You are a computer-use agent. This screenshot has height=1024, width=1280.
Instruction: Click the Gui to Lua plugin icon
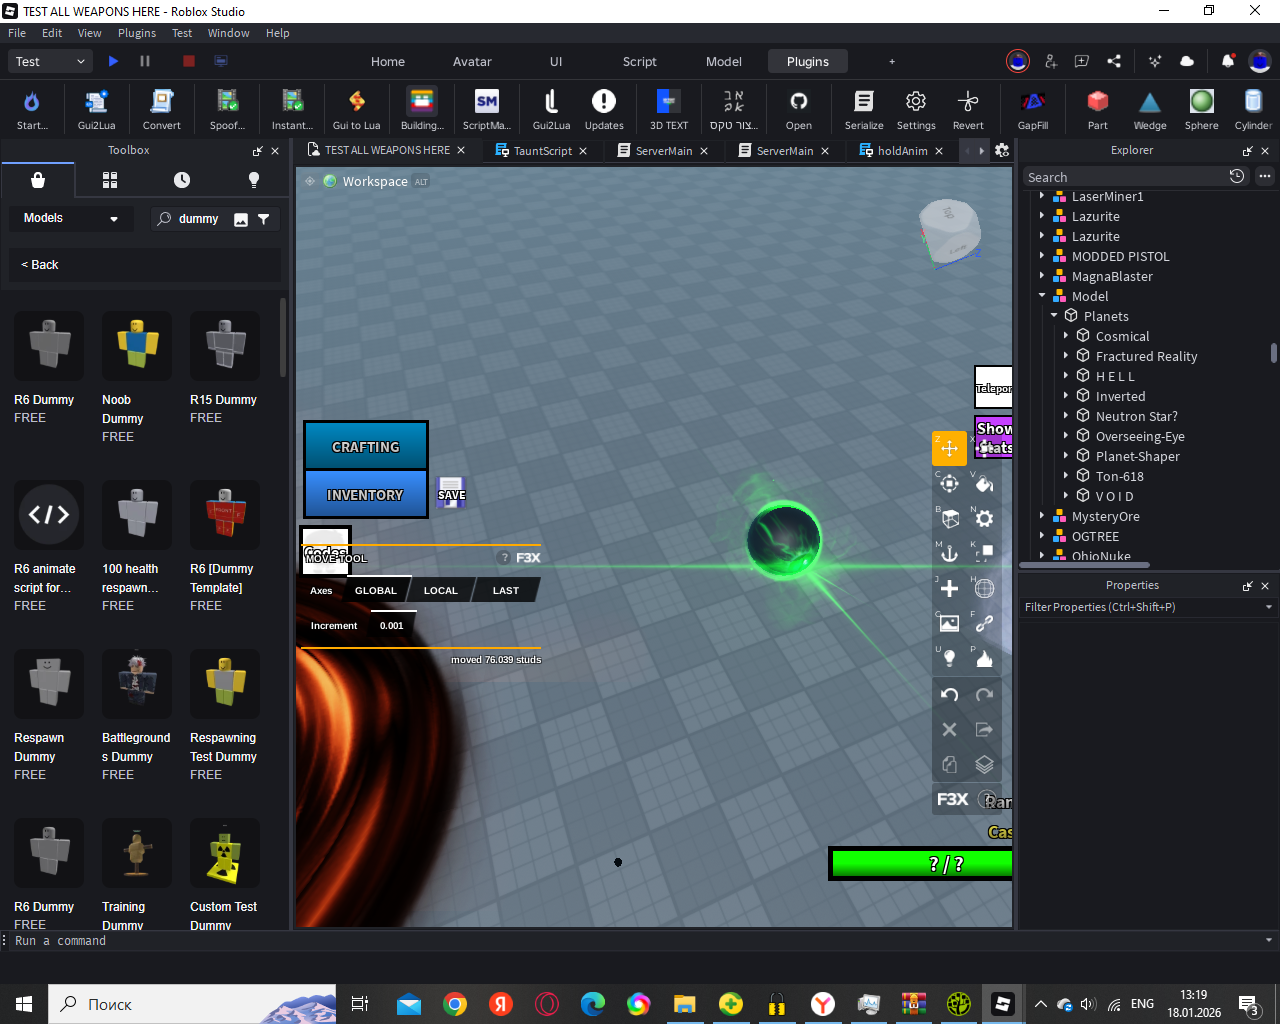pos(357,109)
